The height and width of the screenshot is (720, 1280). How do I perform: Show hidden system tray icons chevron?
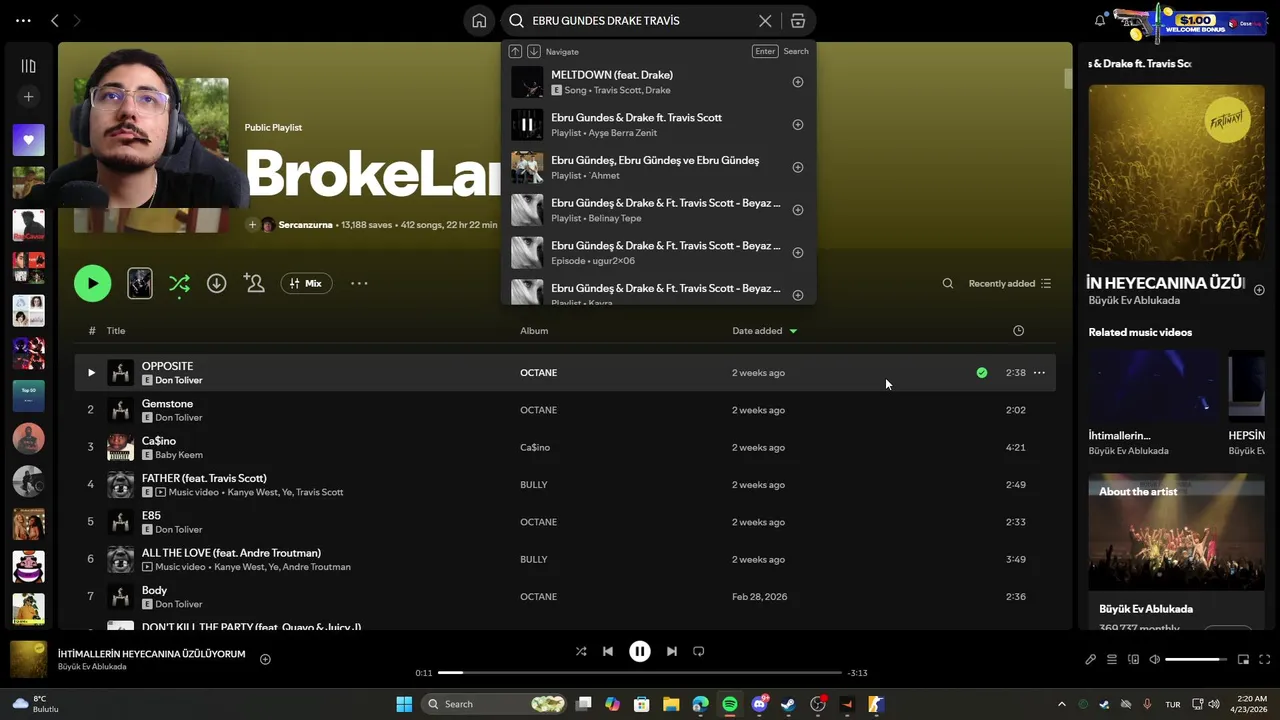[x=1062, y=704]
